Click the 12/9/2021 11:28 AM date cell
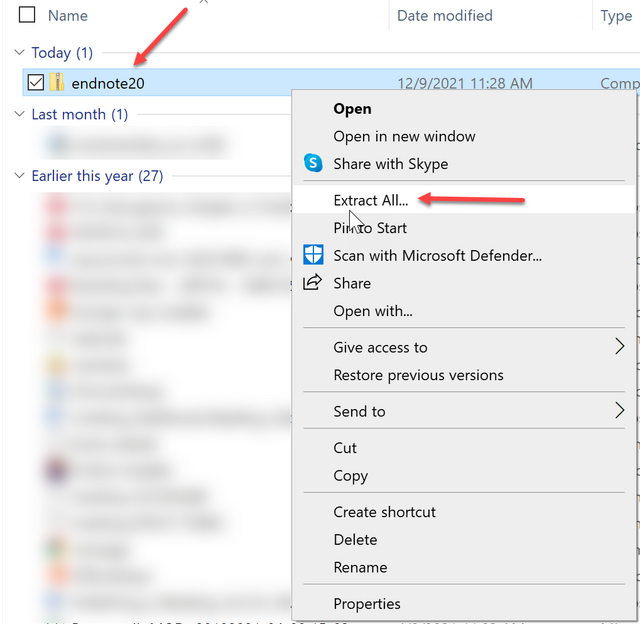The image size is (640, 624). point(465,83)
